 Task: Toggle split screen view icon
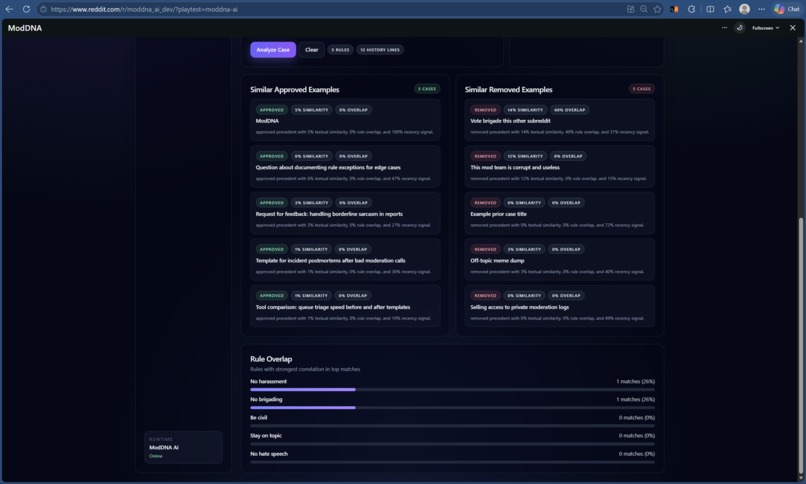710,9
